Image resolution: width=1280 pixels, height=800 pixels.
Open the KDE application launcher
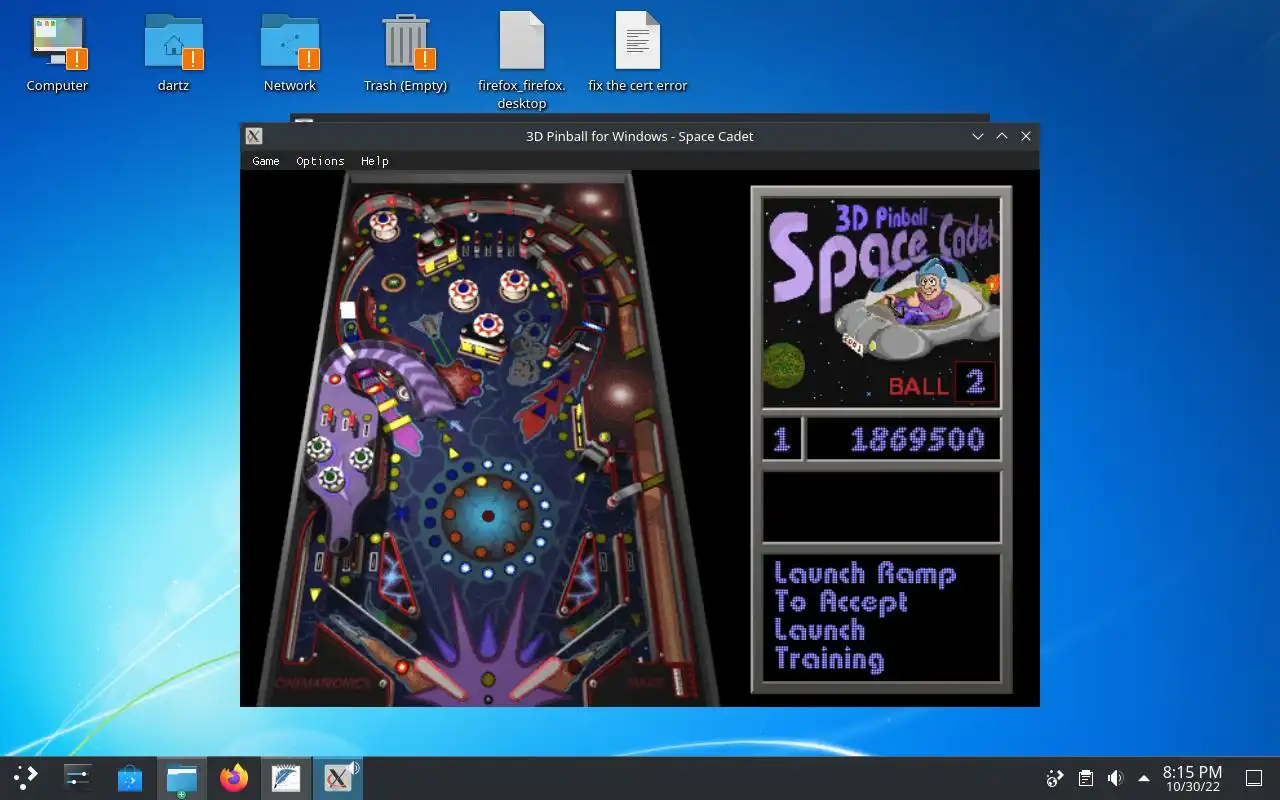click(x=26, y=777)
